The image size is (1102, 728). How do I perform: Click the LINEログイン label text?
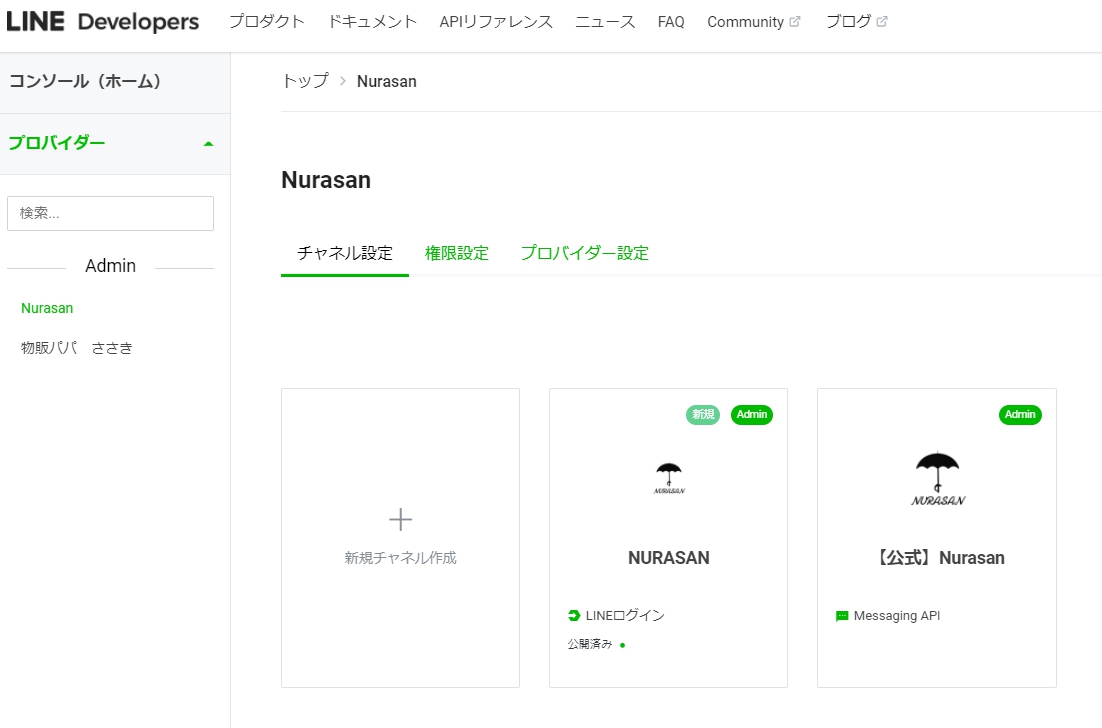(625, 616)
